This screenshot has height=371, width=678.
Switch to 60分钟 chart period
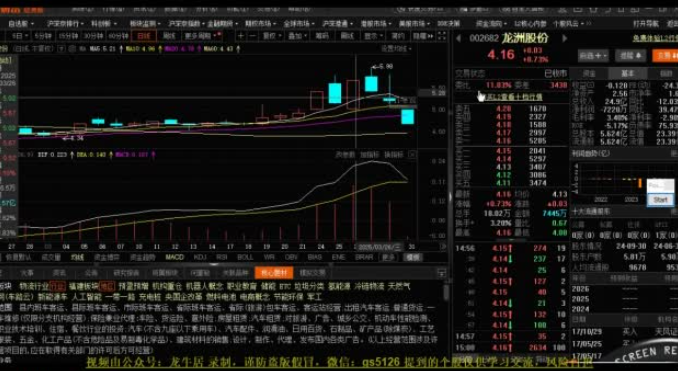point(118,36)
